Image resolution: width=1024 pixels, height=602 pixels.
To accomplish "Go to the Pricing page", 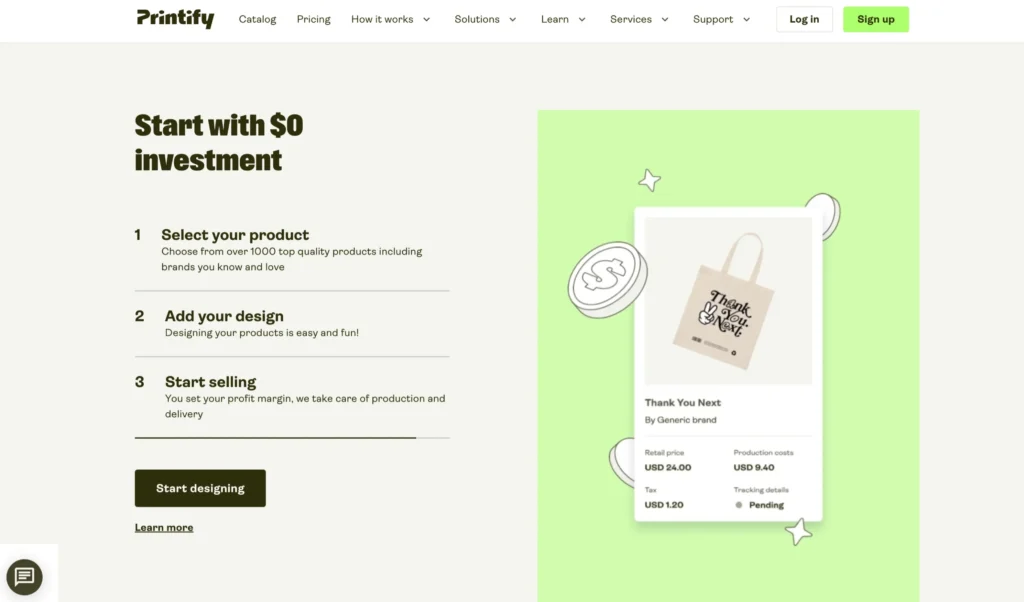I will pos(313,18).
